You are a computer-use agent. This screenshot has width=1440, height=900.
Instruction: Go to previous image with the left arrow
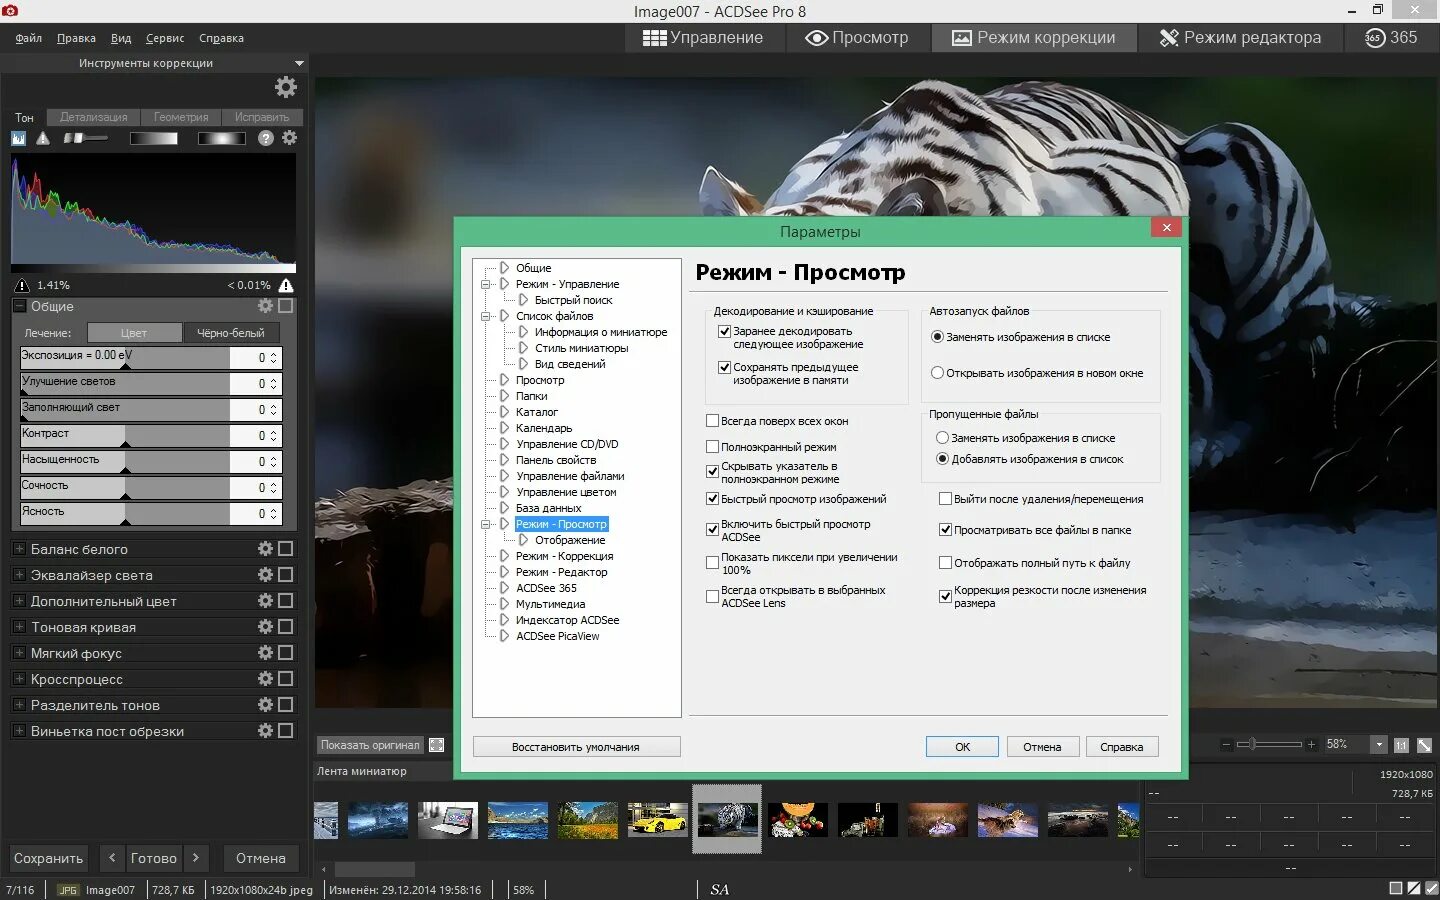[111, 857]
